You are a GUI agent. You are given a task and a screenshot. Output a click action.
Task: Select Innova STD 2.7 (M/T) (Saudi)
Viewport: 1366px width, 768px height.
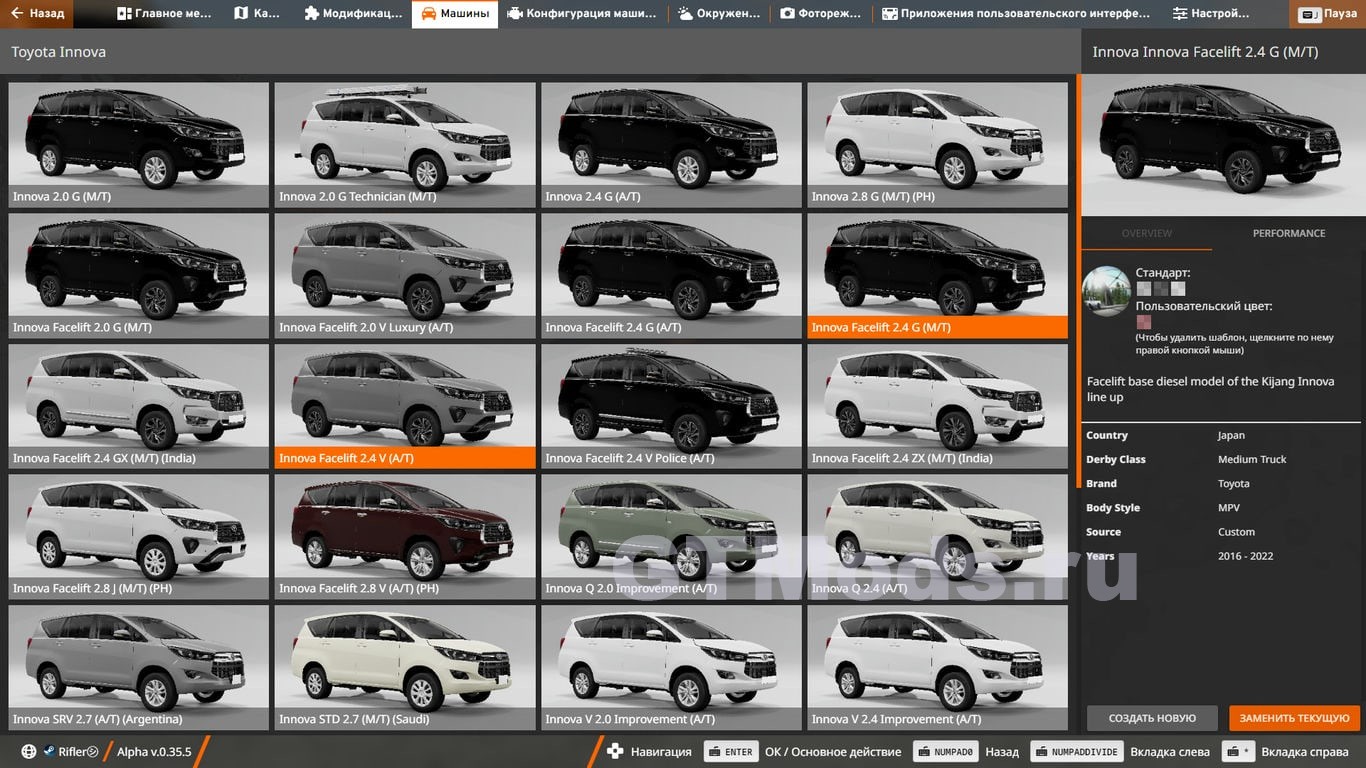pyautogui.click(x=405, y=668)
